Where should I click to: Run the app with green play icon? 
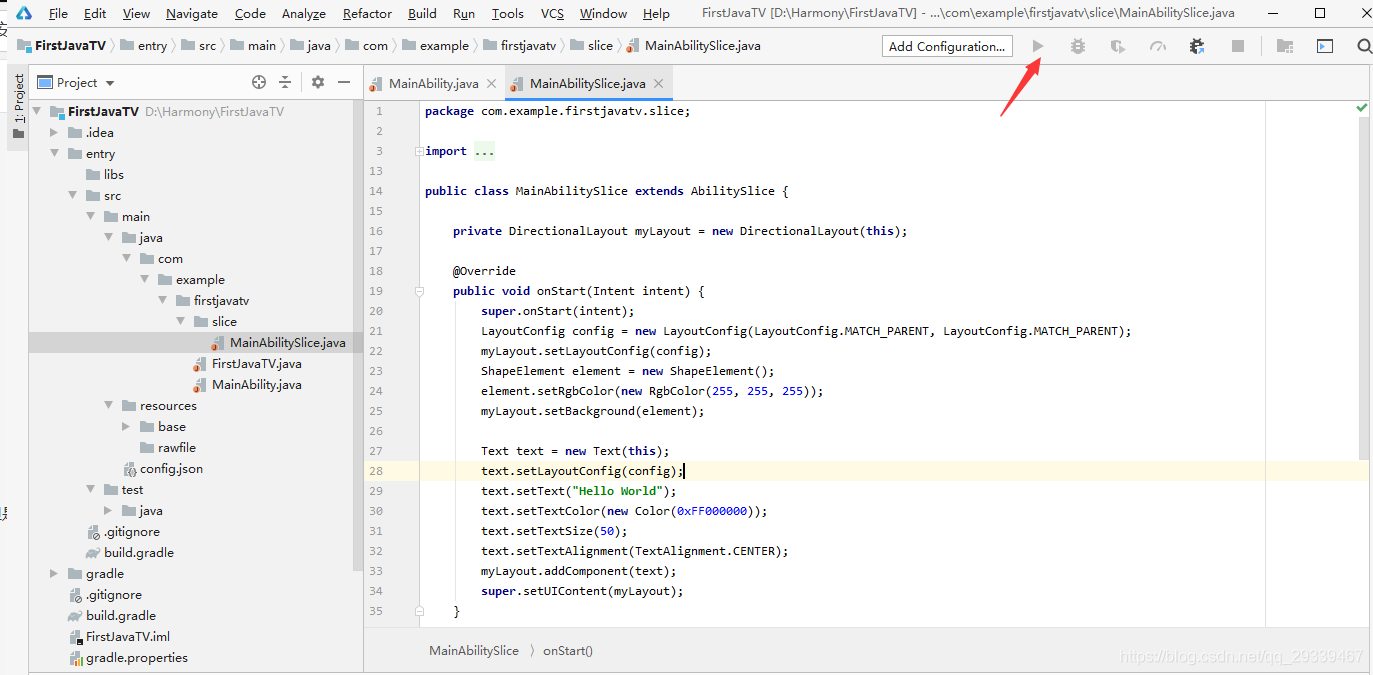pyautogui.click(x=1038, y=46)
